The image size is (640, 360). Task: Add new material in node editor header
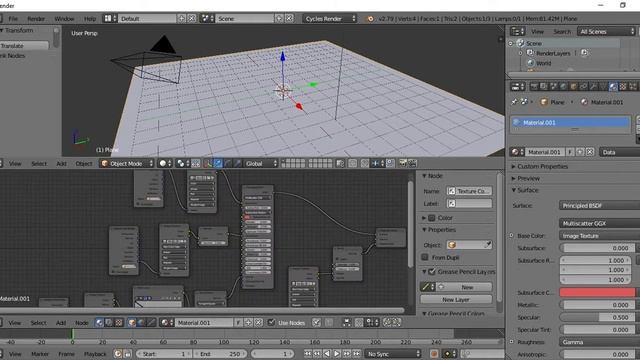point(248,322)
